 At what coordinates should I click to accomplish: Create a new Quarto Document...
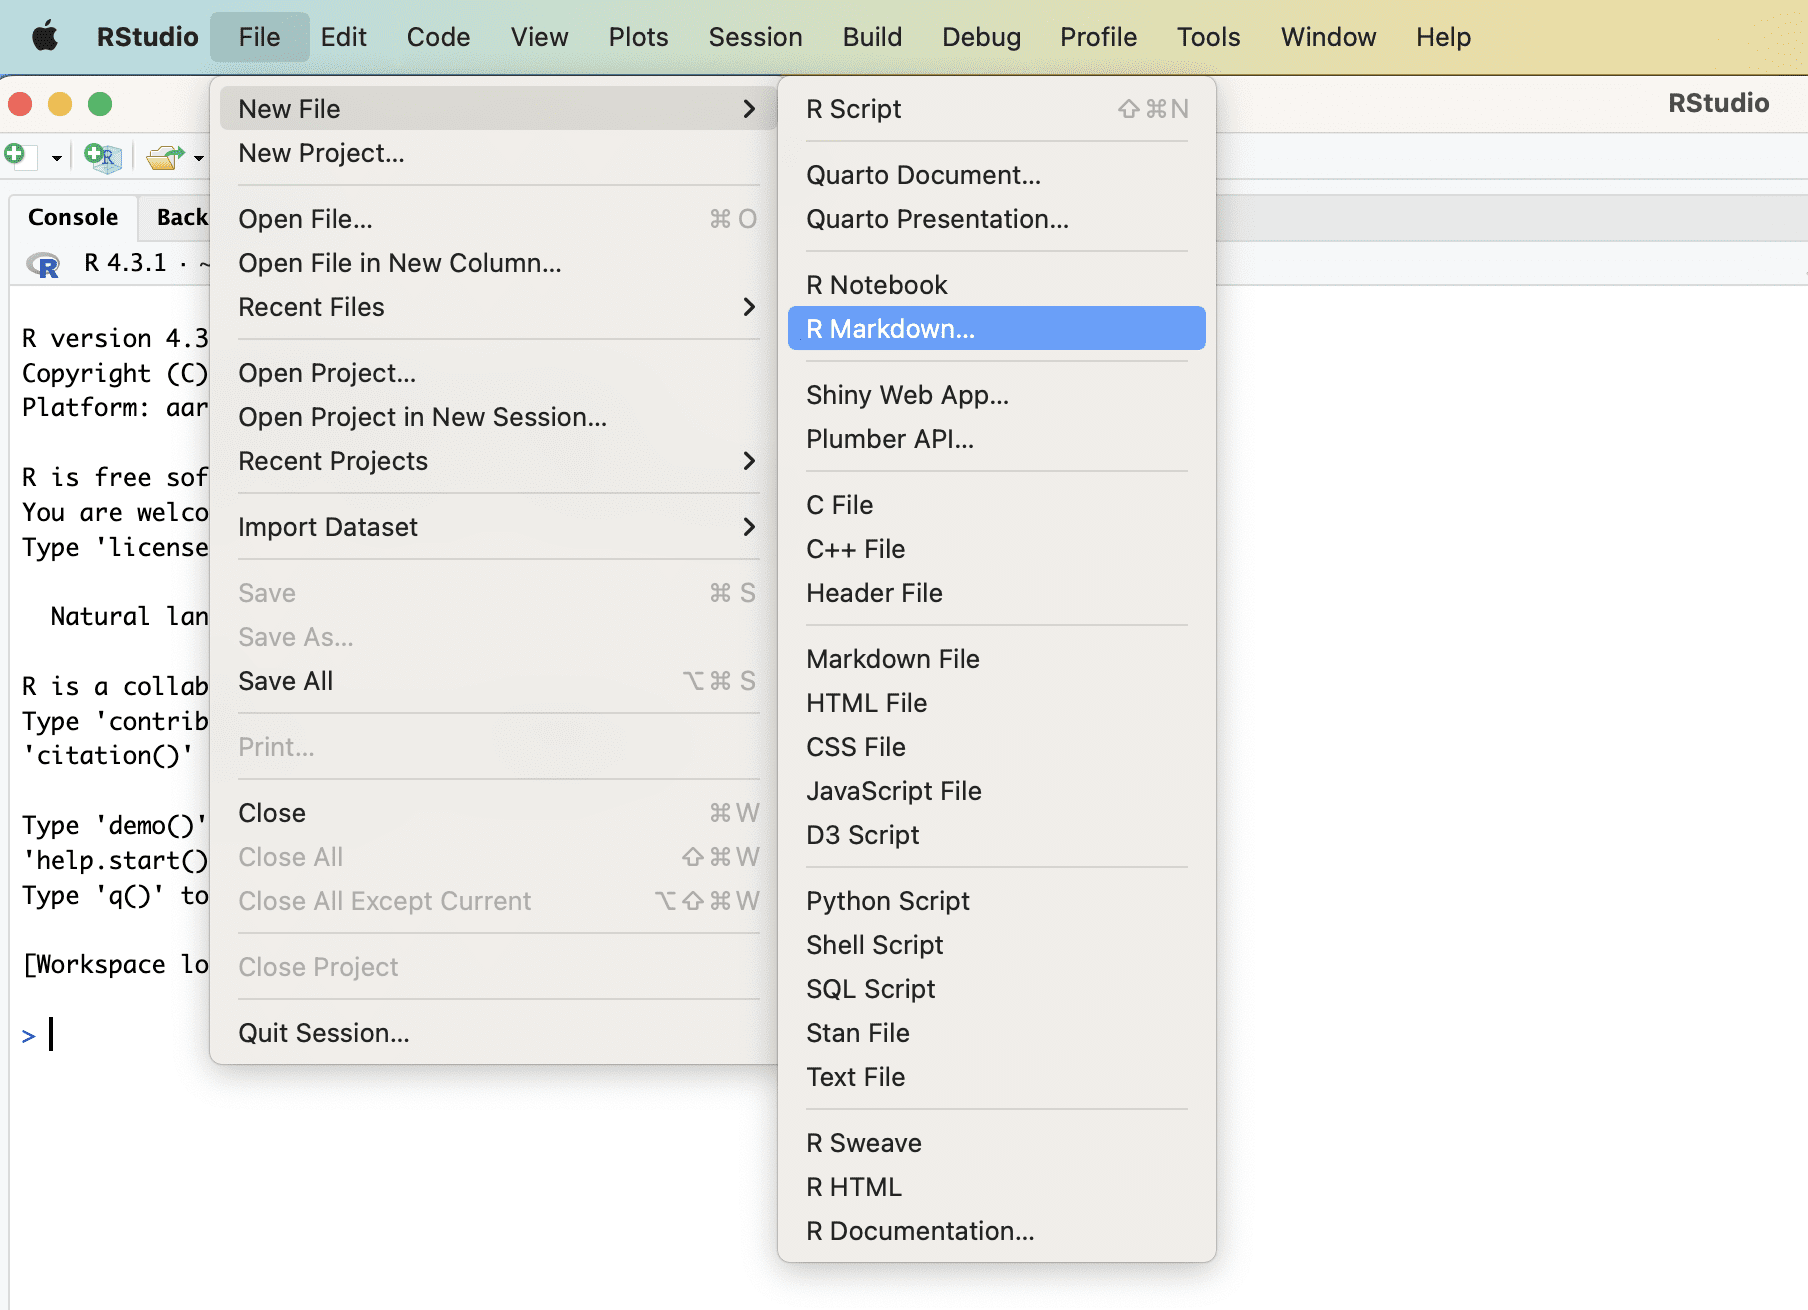997,175
